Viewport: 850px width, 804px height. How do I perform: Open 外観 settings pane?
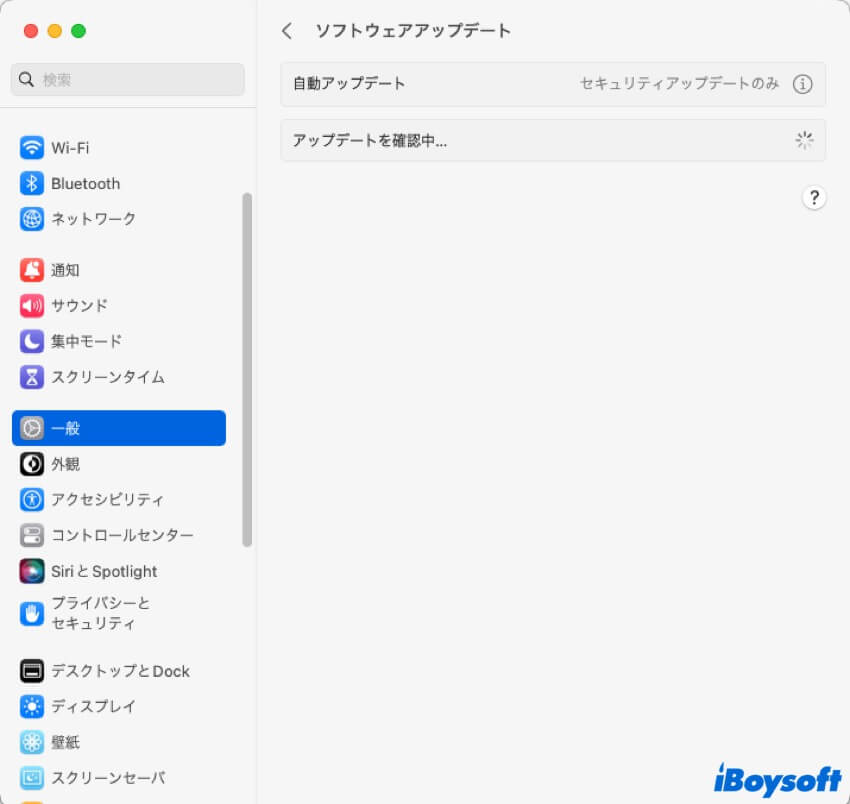[x=65, y=464]
